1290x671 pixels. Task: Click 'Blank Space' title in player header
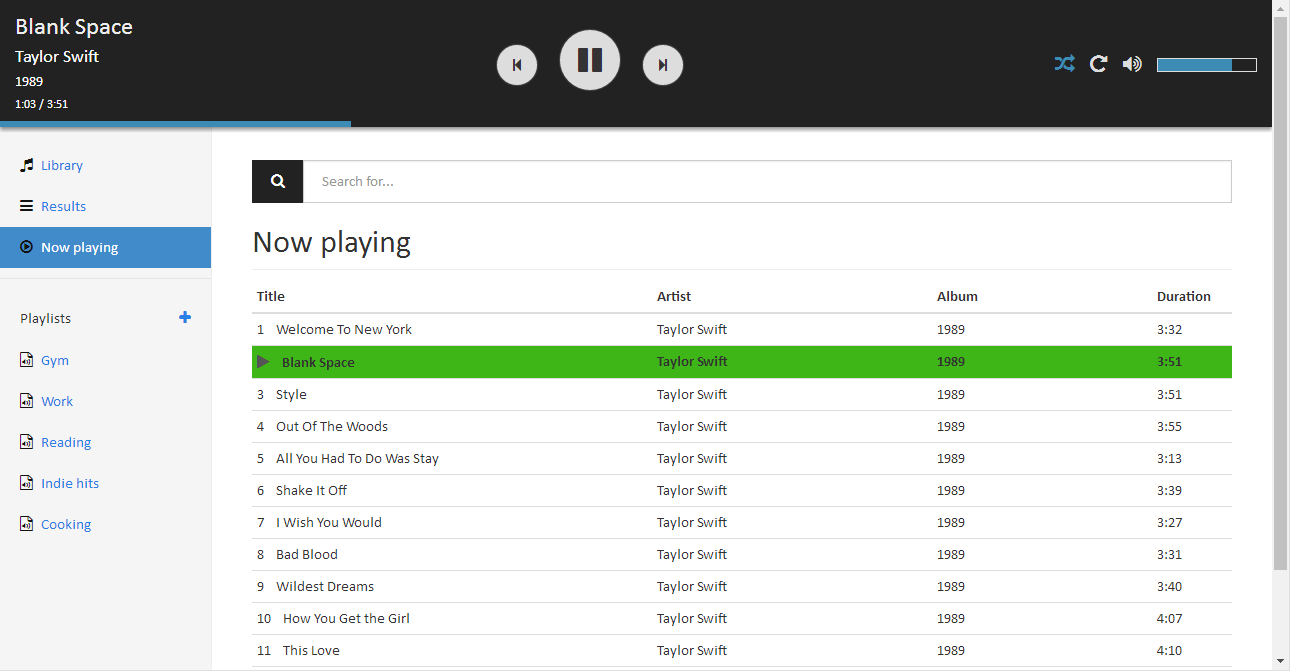click(74, 27)
